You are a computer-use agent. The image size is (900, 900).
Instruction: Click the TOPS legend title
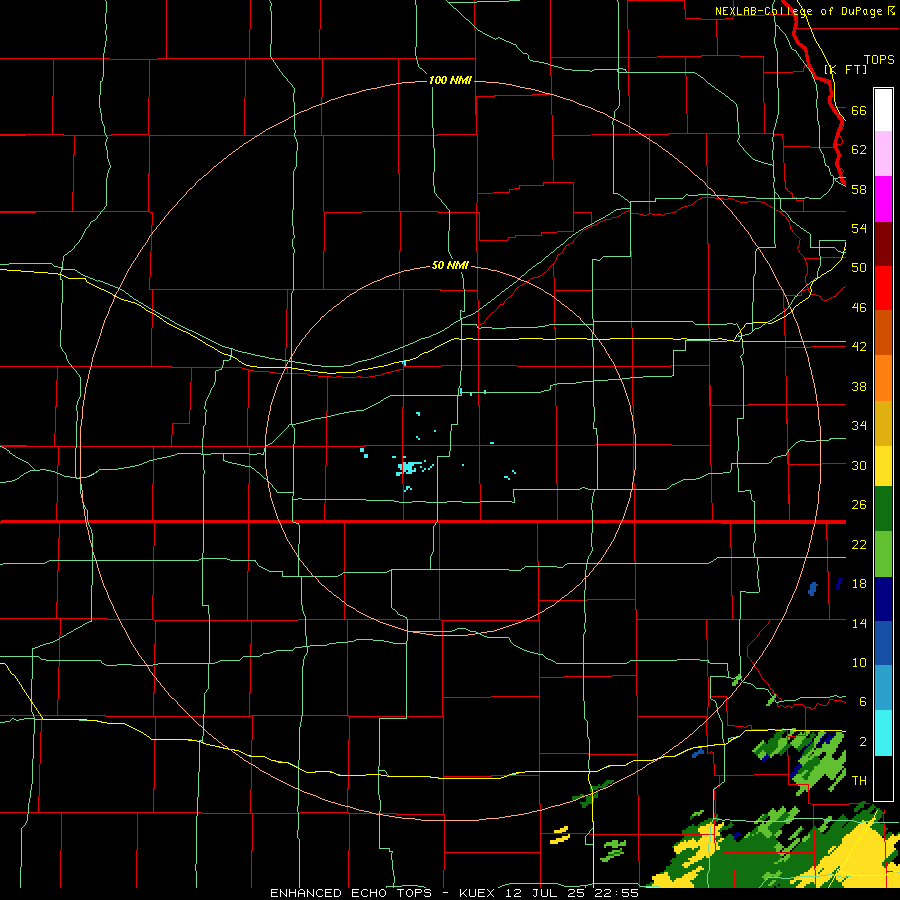tap(879, 60)
